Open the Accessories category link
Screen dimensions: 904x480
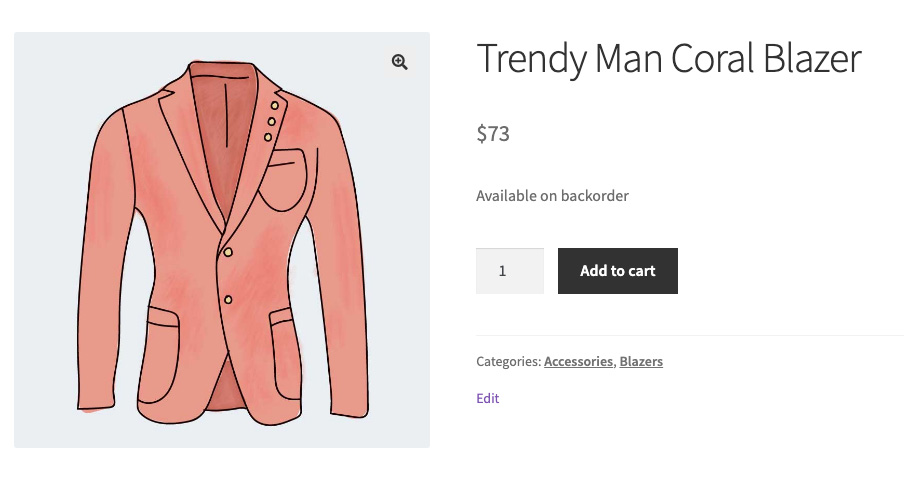click(578, 361)
